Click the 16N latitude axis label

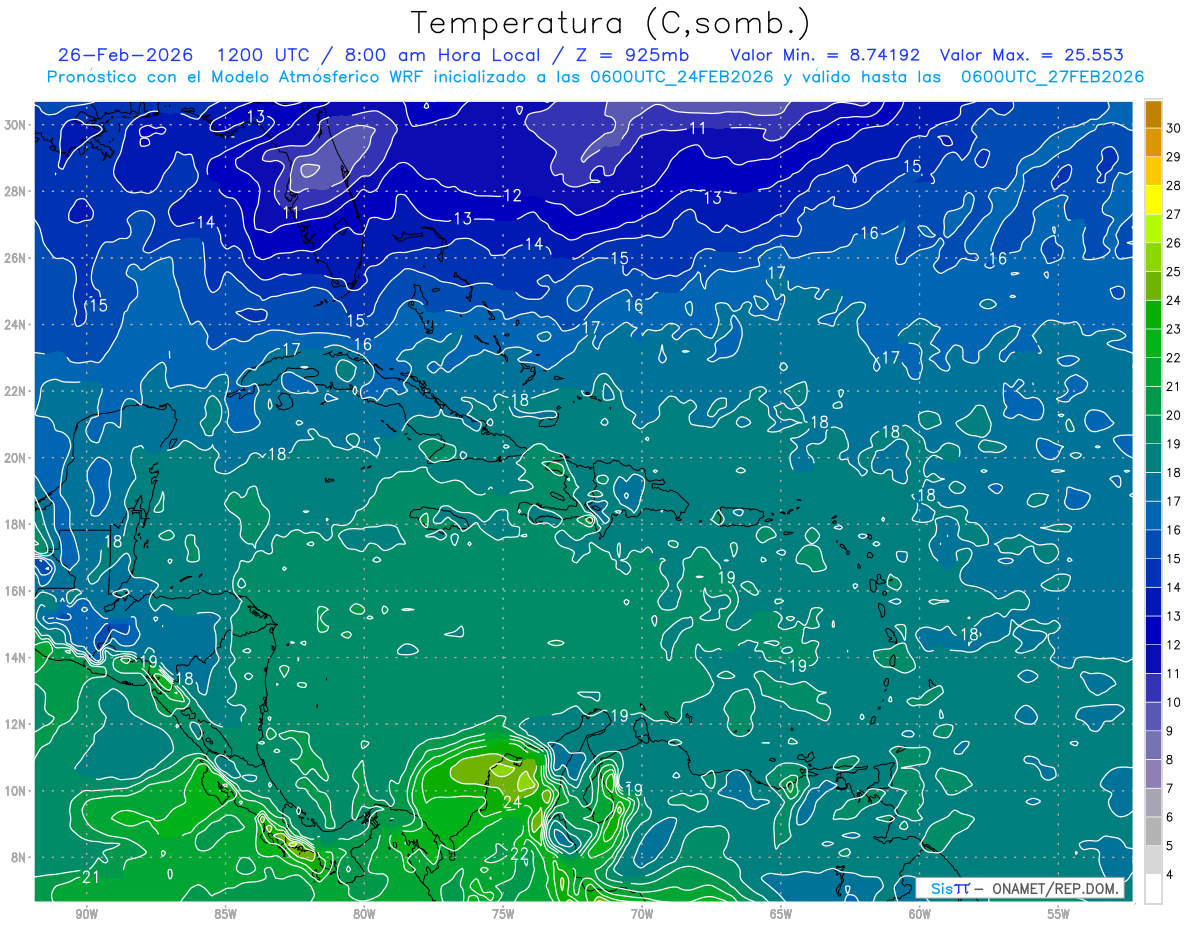[16, 591]
